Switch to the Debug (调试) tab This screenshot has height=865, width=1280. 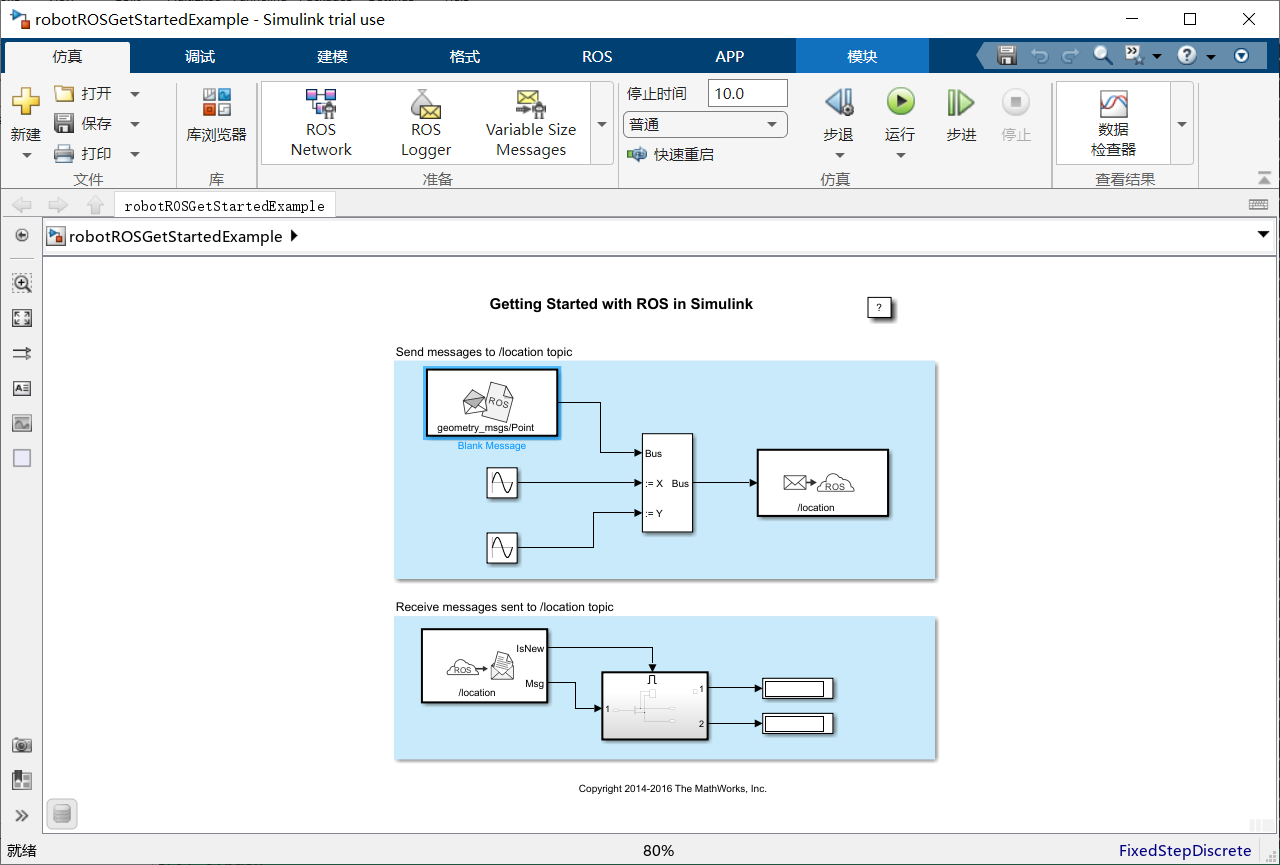click(x=200, y=57)
